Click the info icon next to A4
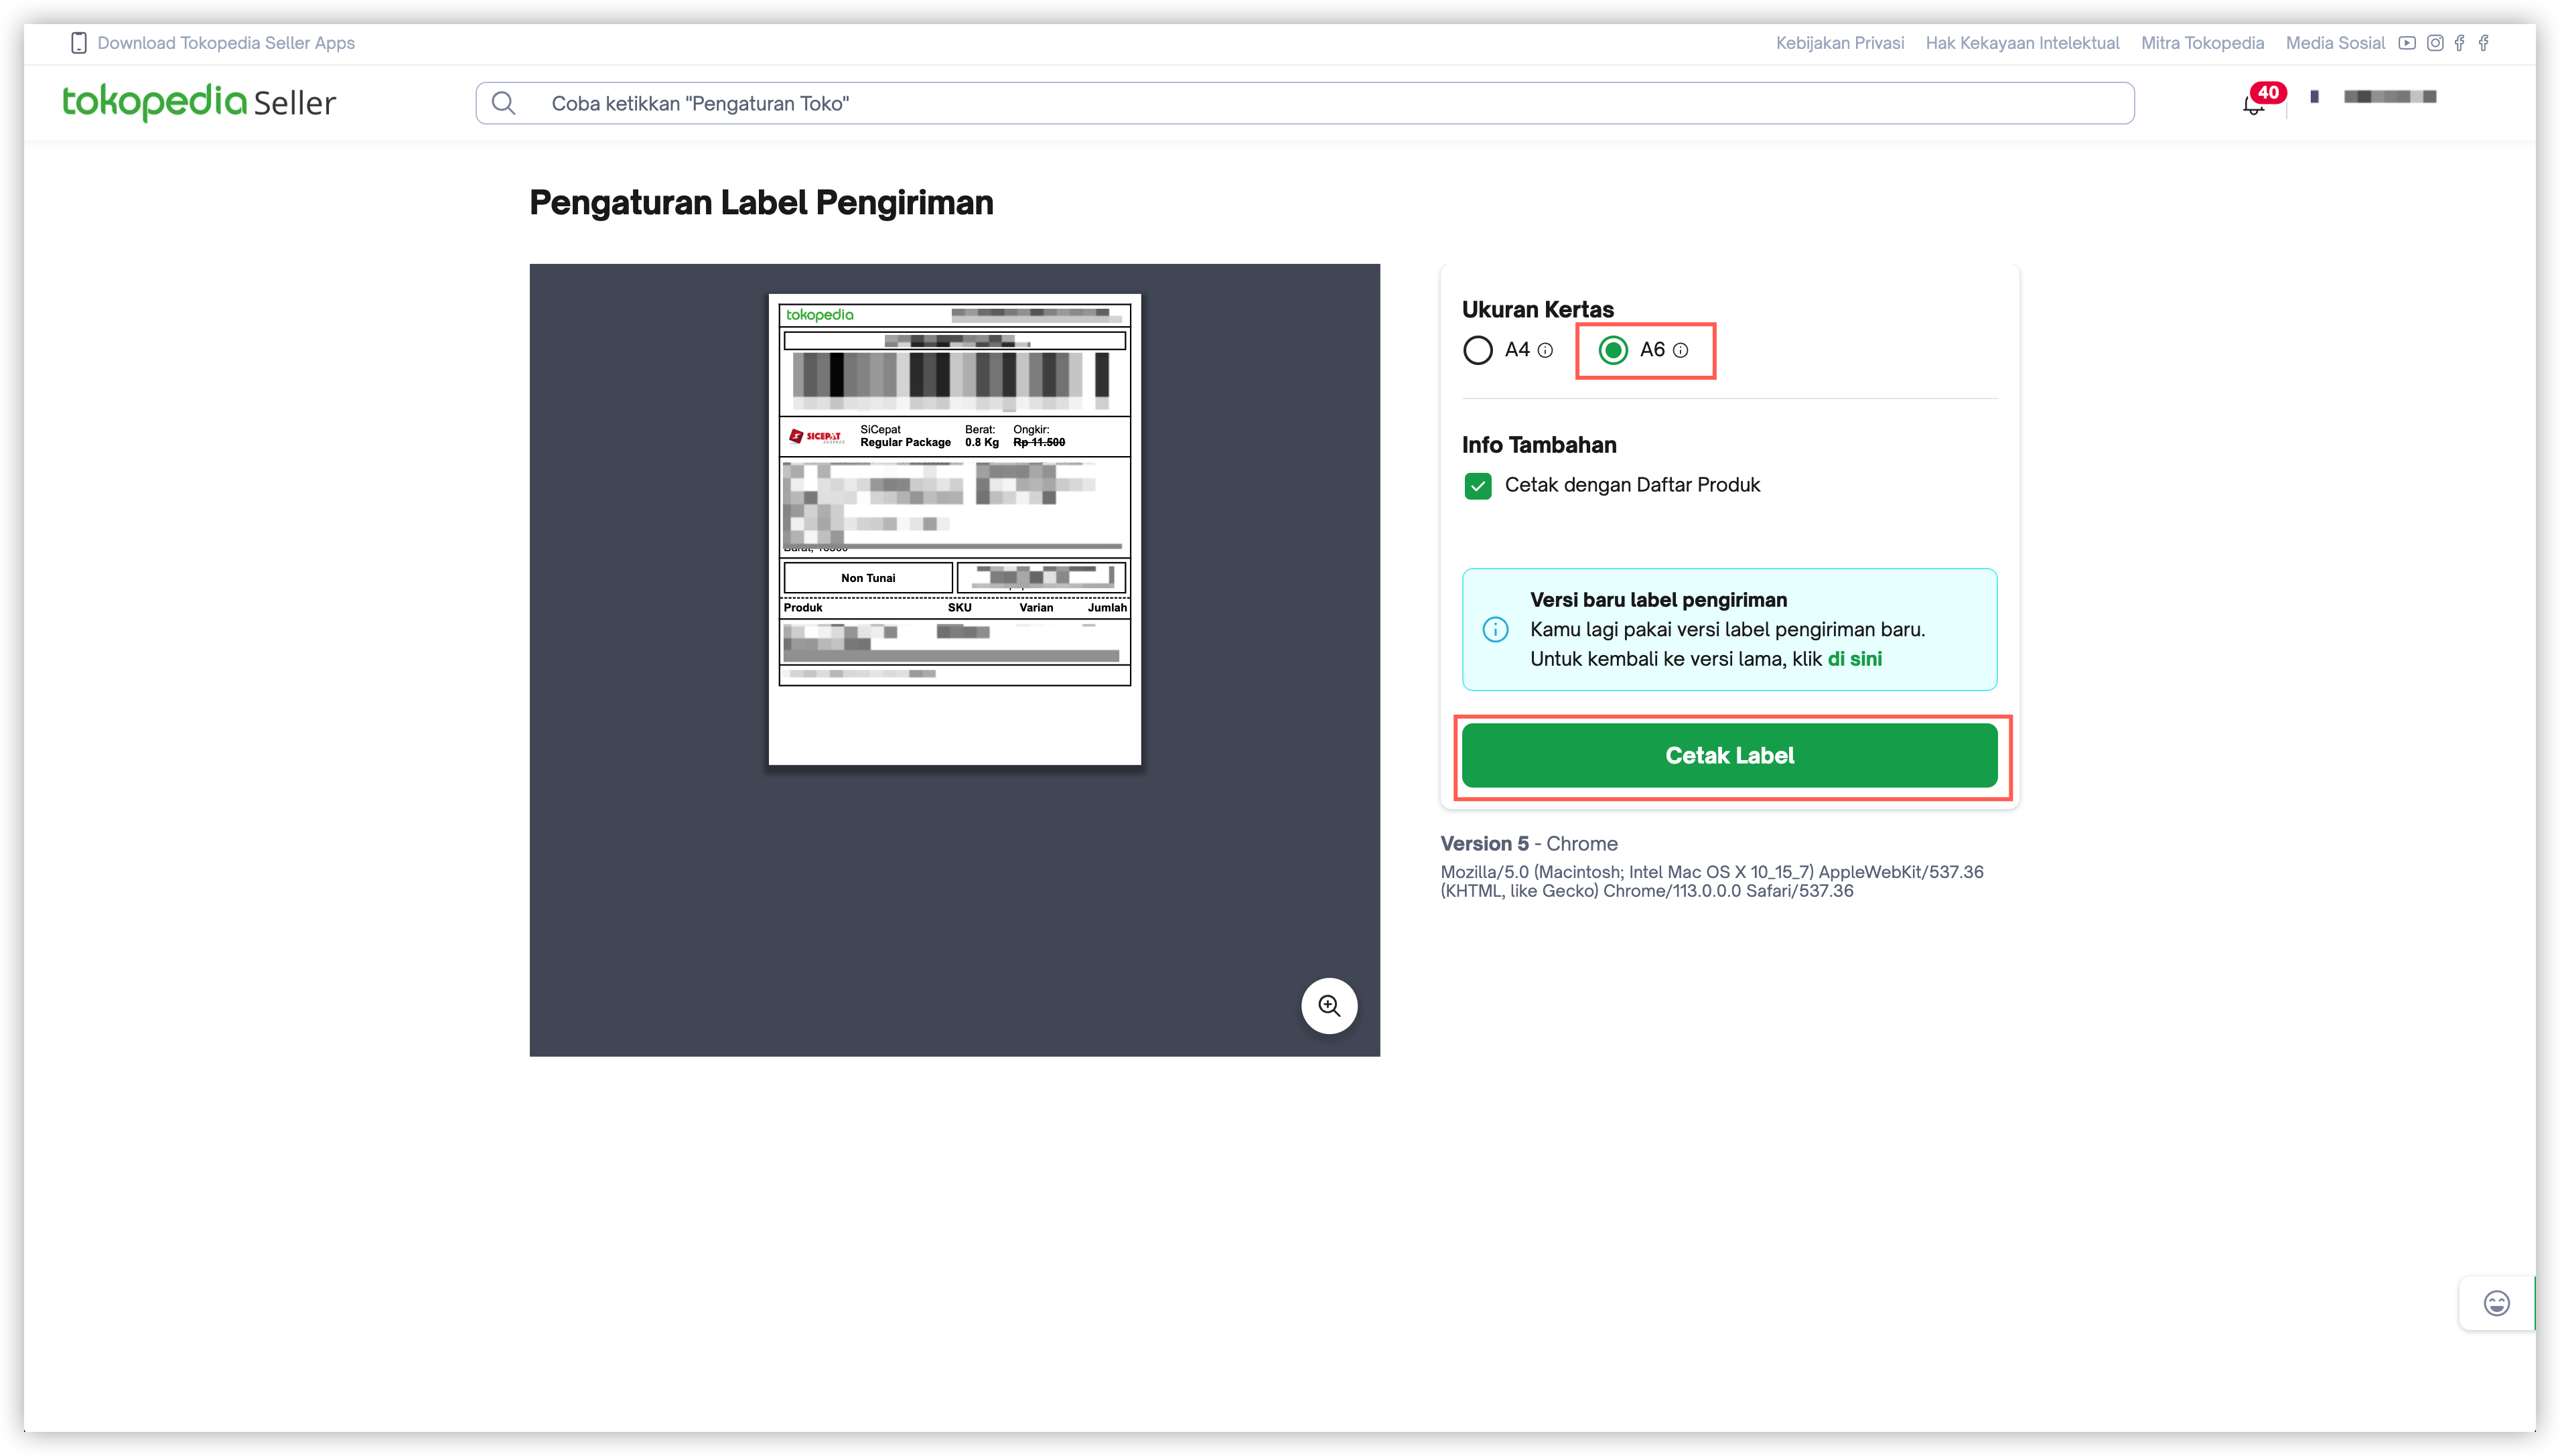This screenshot has width=2560, height=1456. (x=1545, y=350)
